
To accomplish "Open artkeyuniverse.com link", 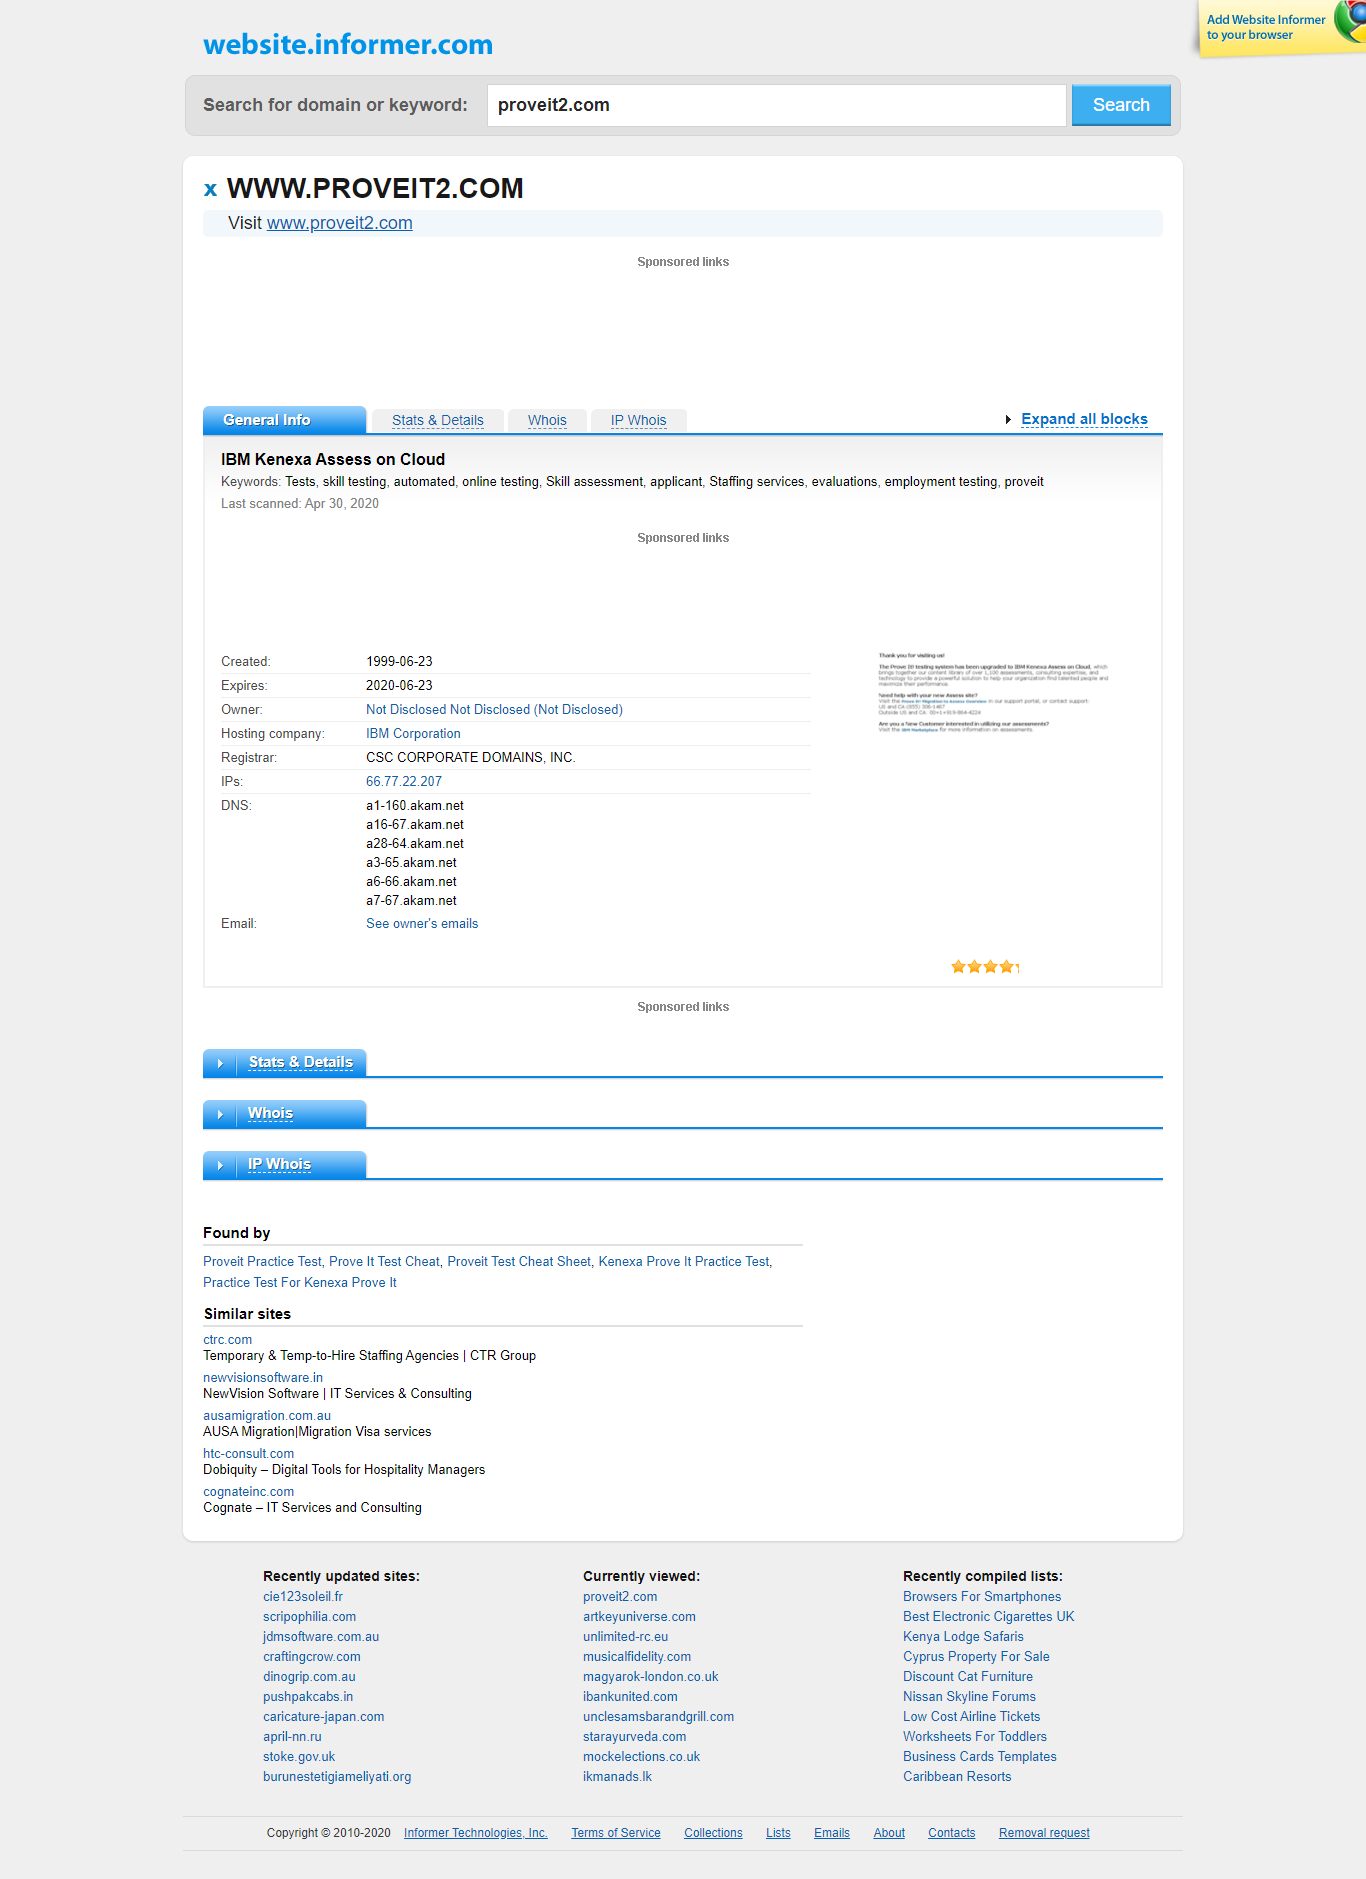I will (x=639, y=1617).
